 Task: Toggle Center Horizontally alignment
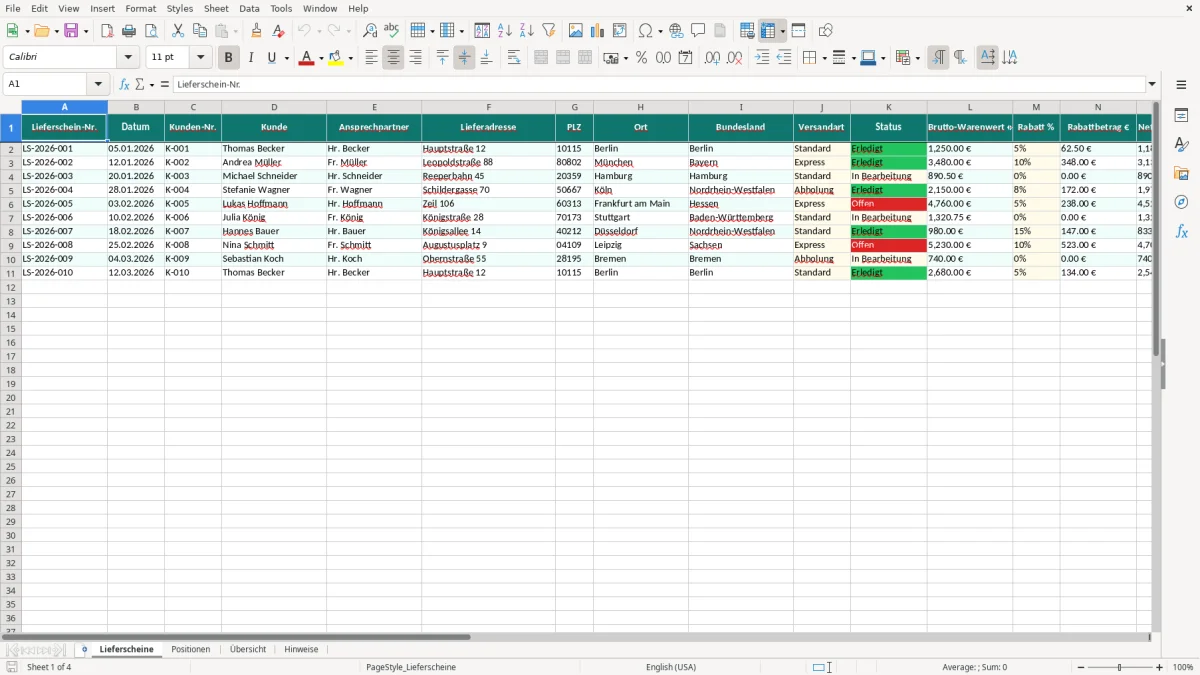click(x=394, y=58)
